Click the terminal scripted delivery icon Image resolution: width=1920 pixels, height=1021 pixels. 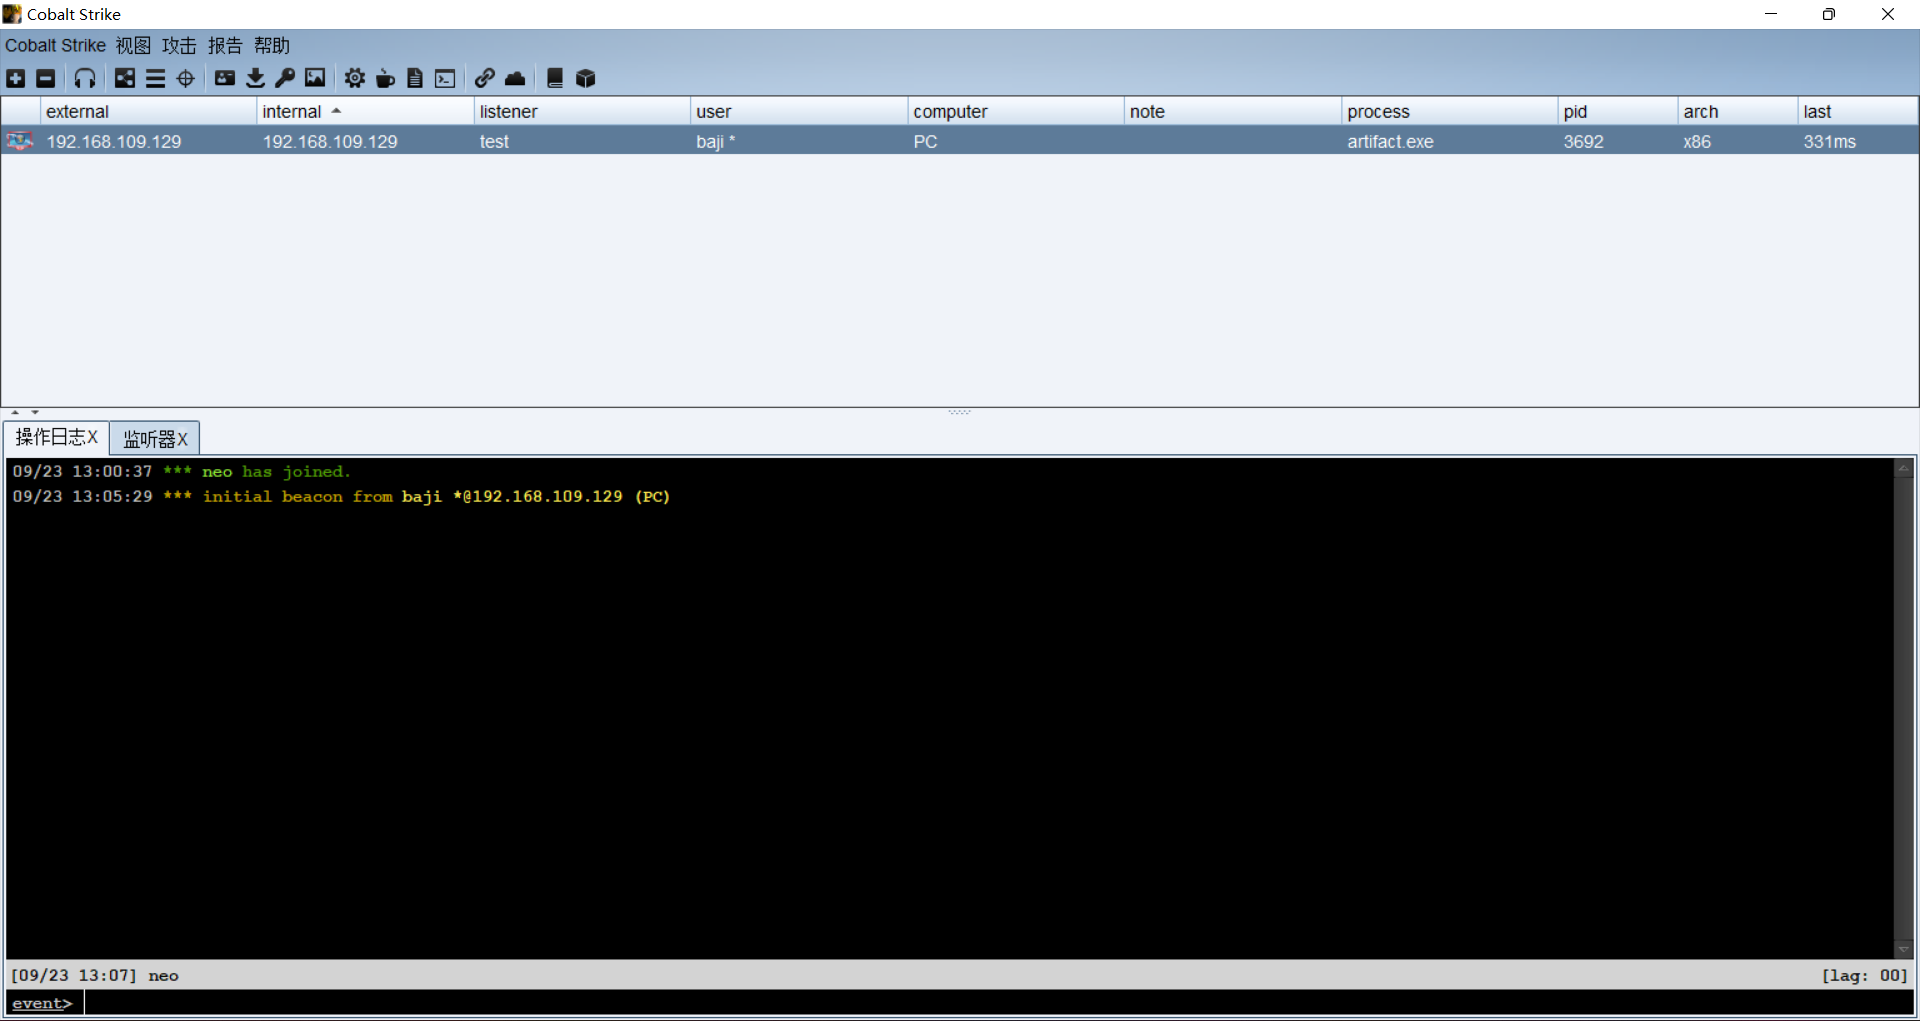tap(445, 78)
